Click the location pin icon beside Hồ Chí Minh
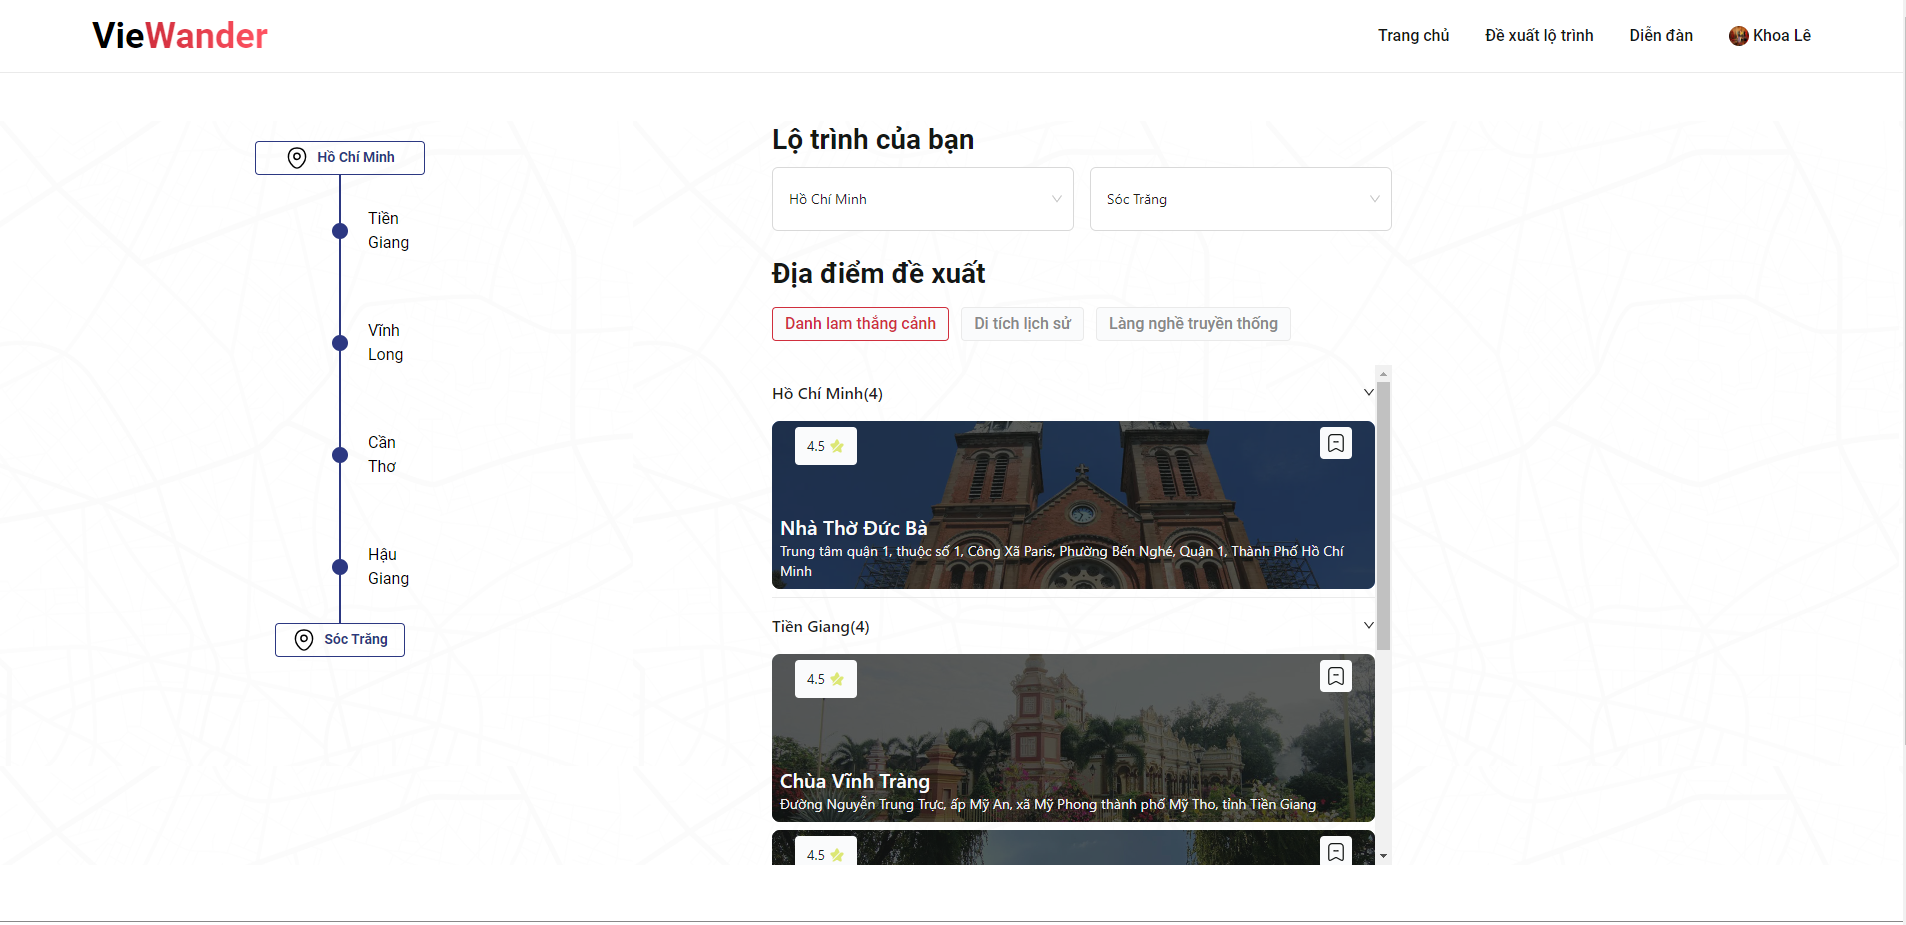The image size is (1906, 925). (296, 157)
